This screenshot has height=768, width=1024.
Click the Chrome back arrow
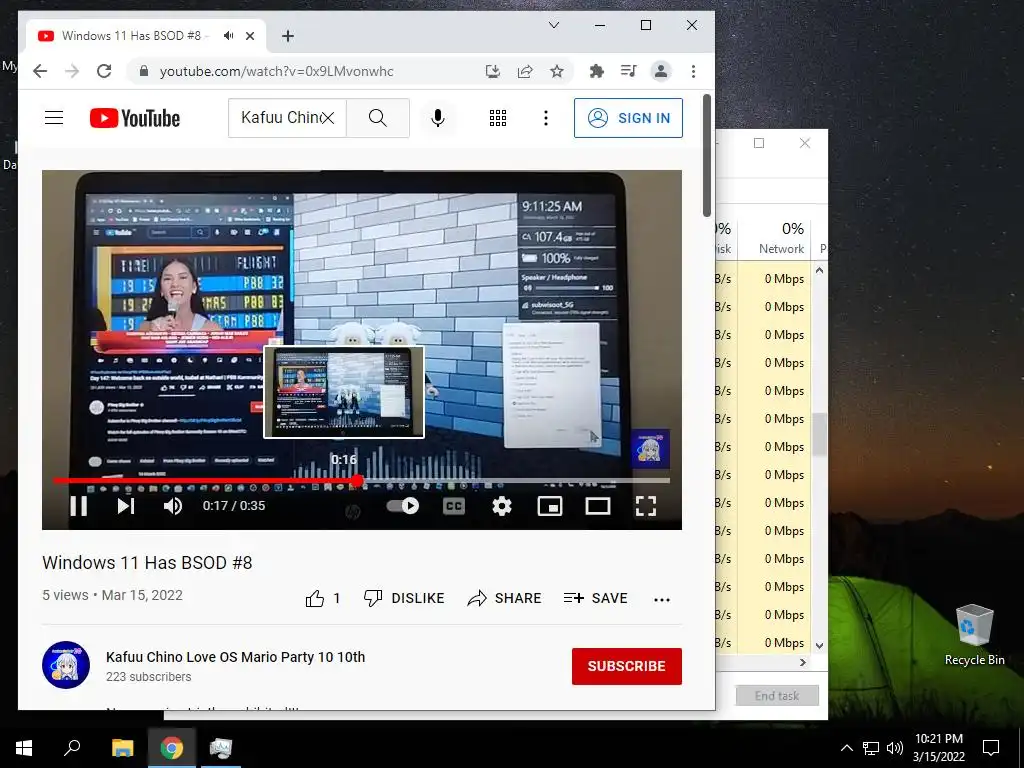pos(40,71)
